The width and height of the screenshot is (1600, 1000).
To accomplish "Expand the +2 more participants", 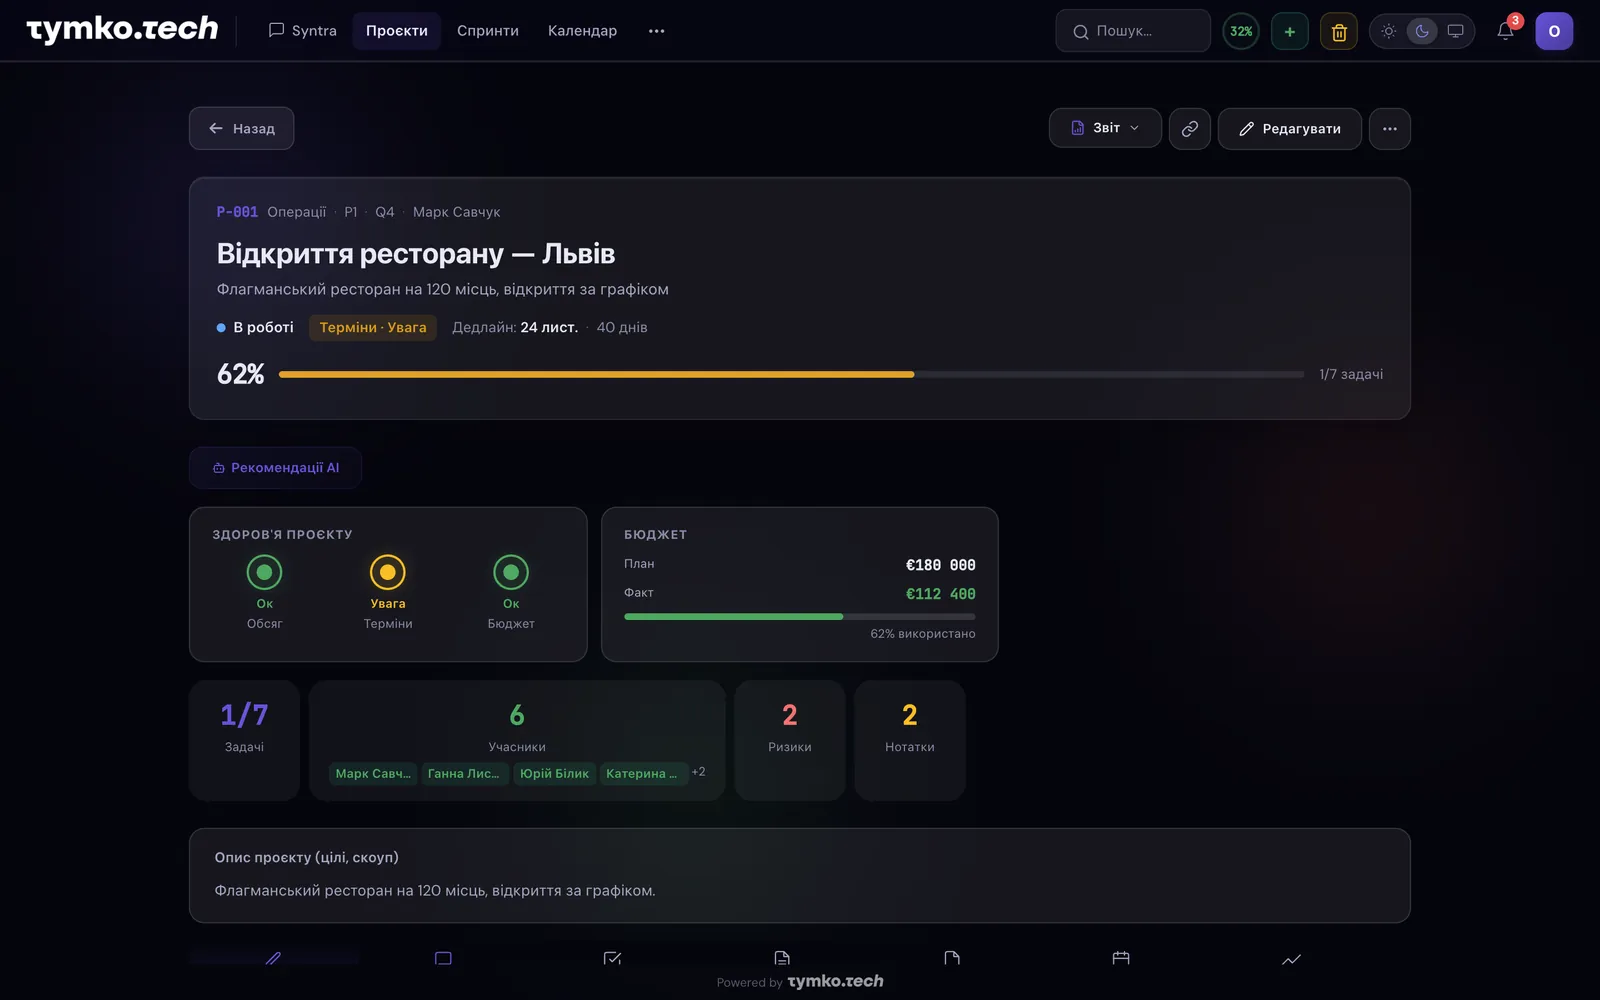I will [698, 772].
